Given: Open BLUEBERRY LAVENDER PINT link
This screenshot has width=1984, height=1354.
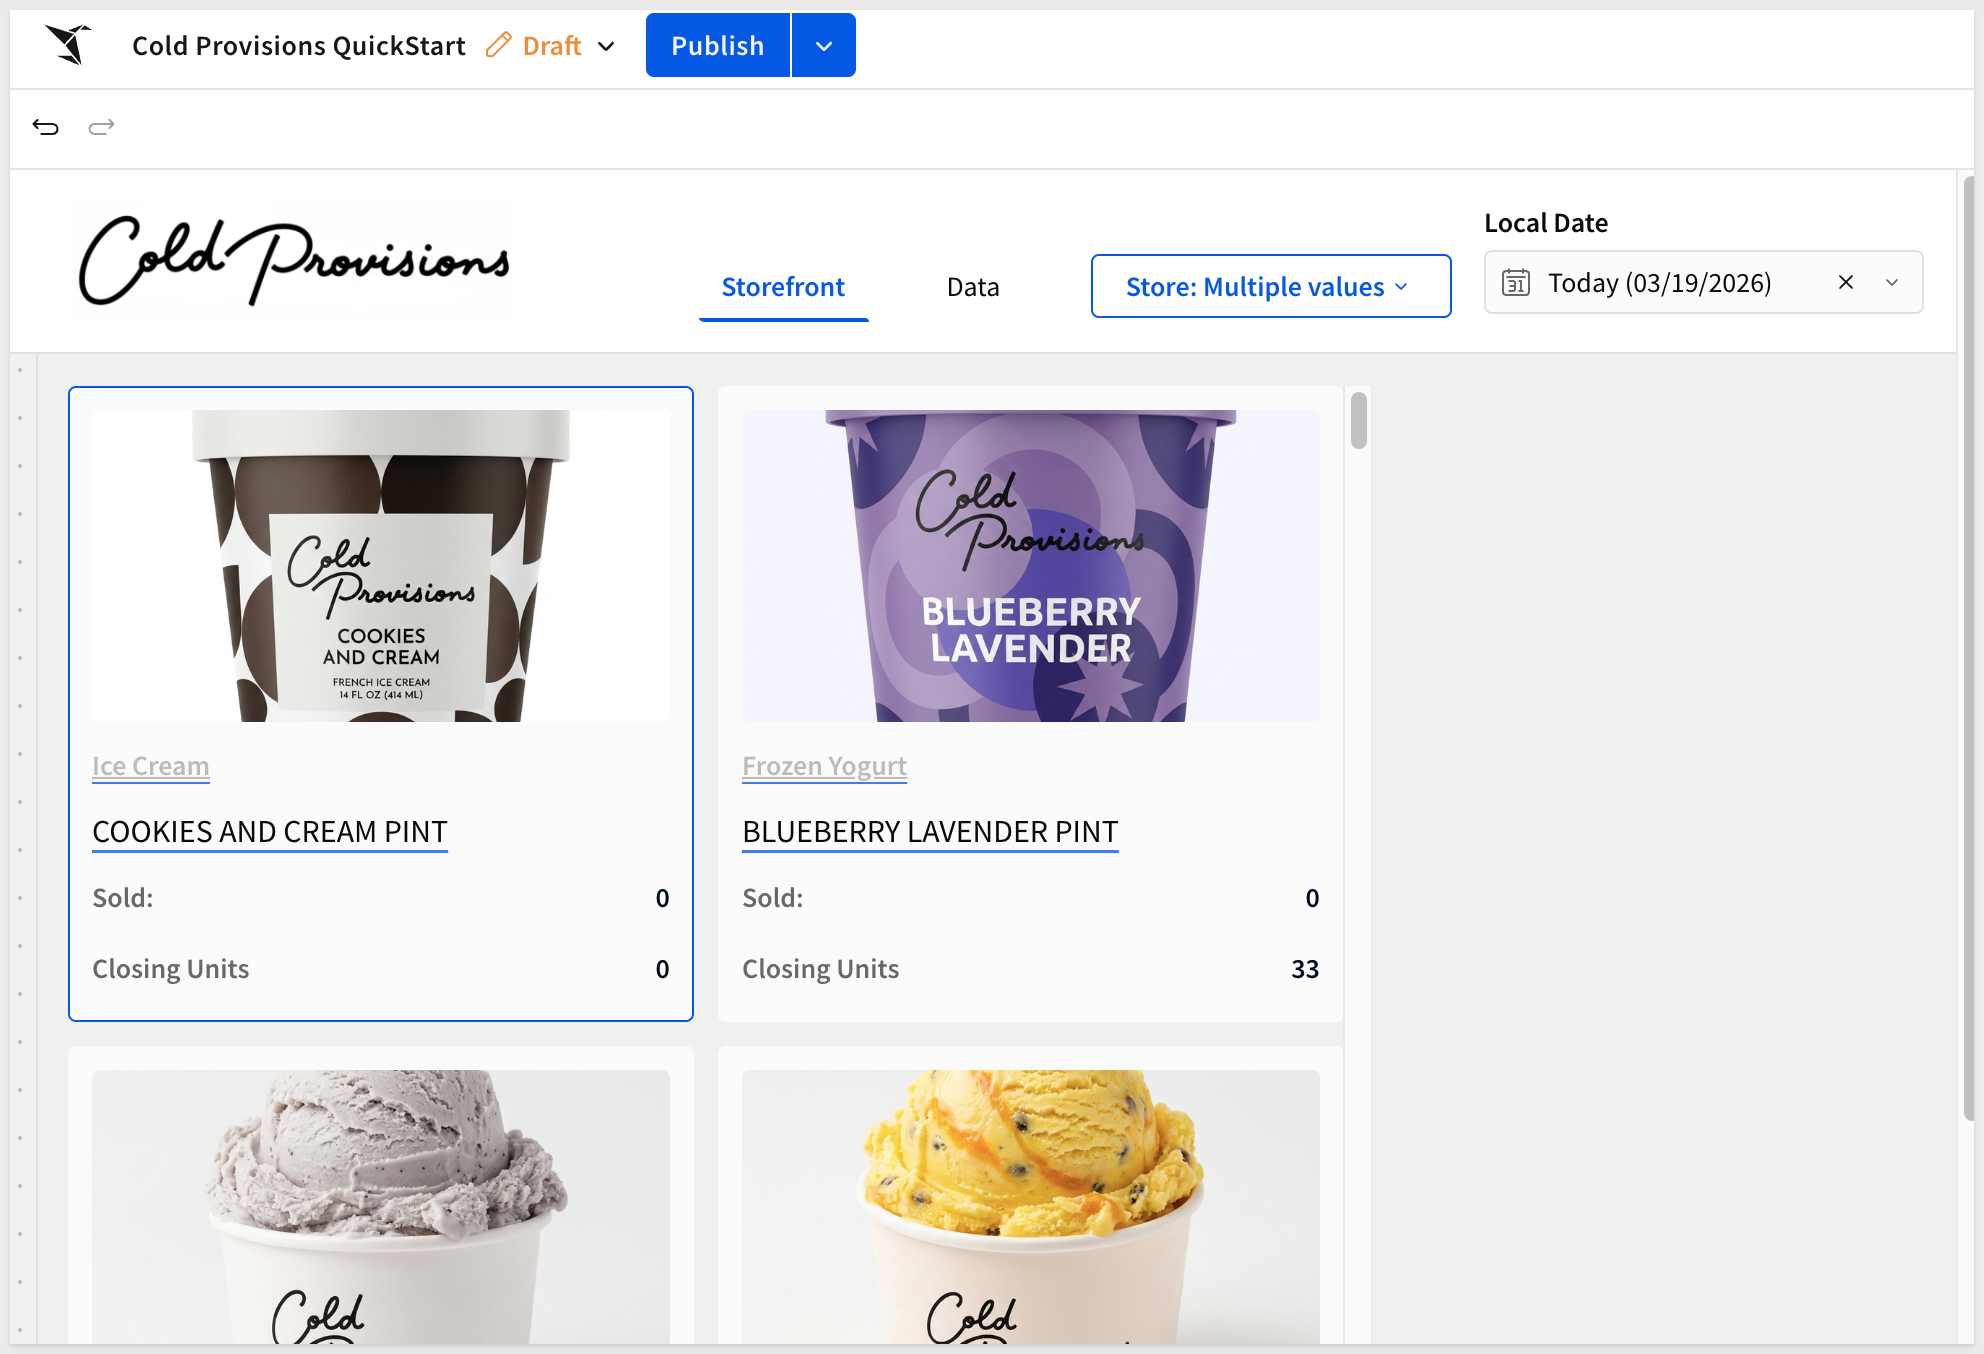Looking at the screenshot, I should coord(930,832).
